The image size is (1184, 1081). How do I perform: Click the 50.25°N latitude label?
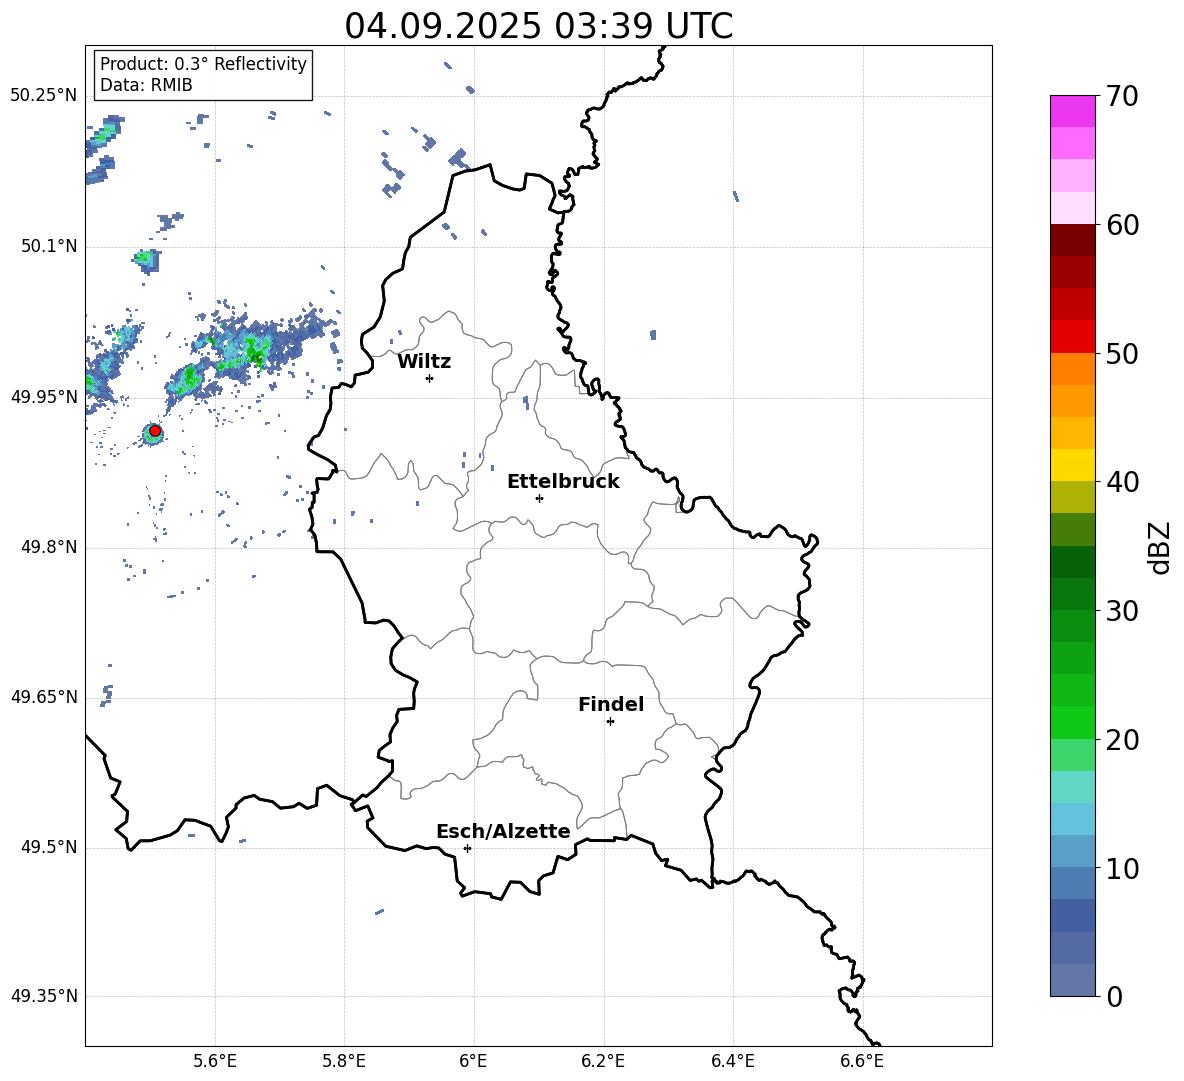coord(44,96)
